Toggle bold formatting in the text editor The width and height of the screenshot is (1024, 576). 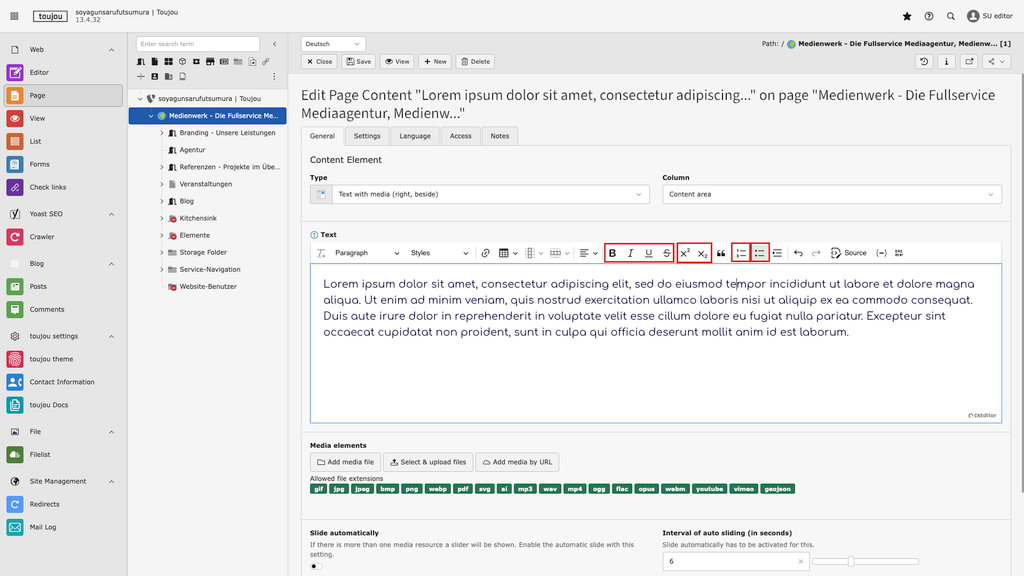(612, 253)
